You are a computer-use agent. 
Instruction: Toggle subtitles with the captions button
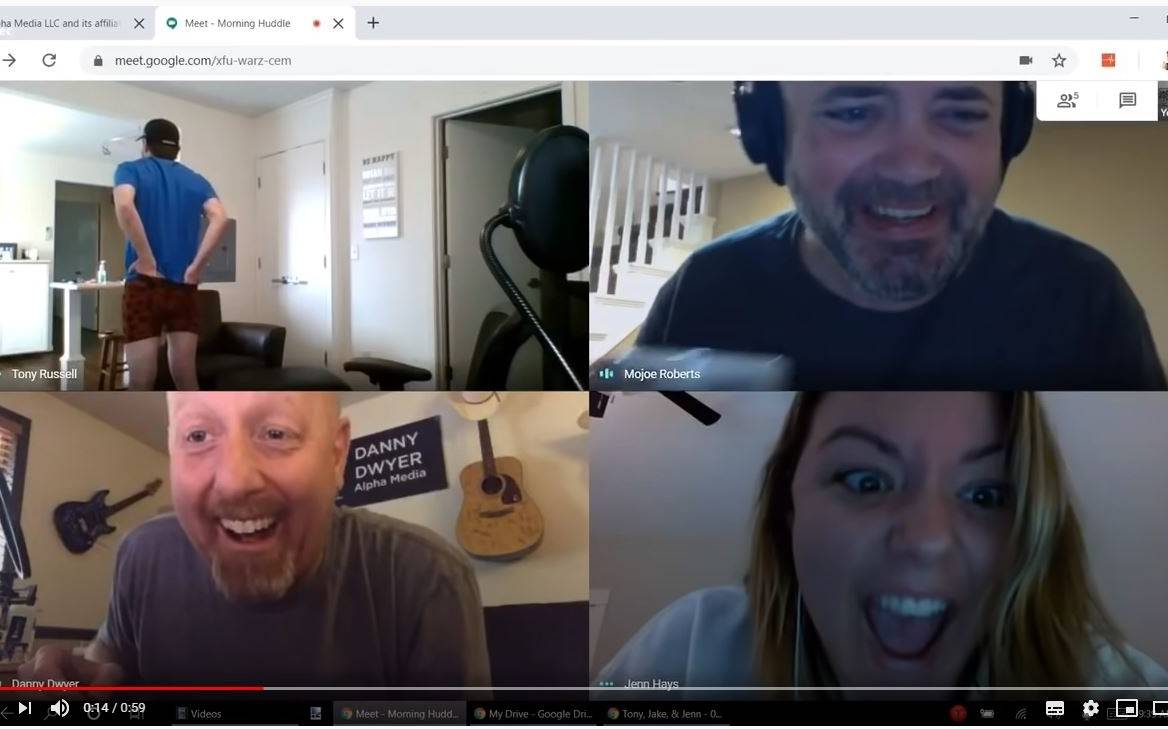[1054, 708]
